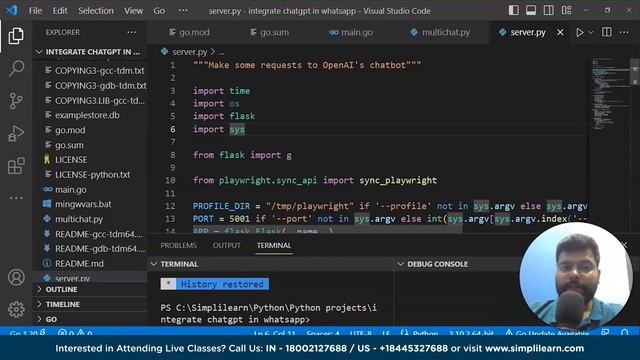Open Source Control view icon

pos(16,101)
